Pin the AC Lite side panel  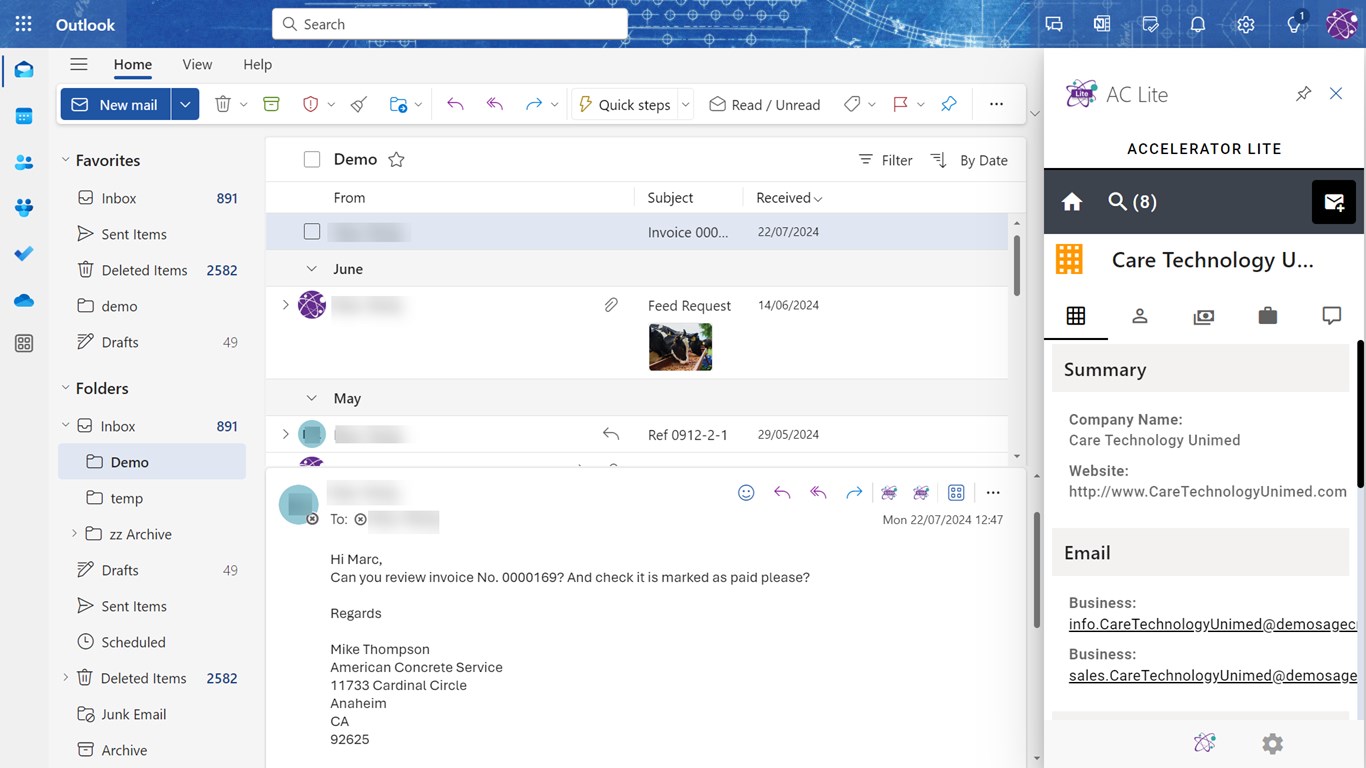point(1303,94)
